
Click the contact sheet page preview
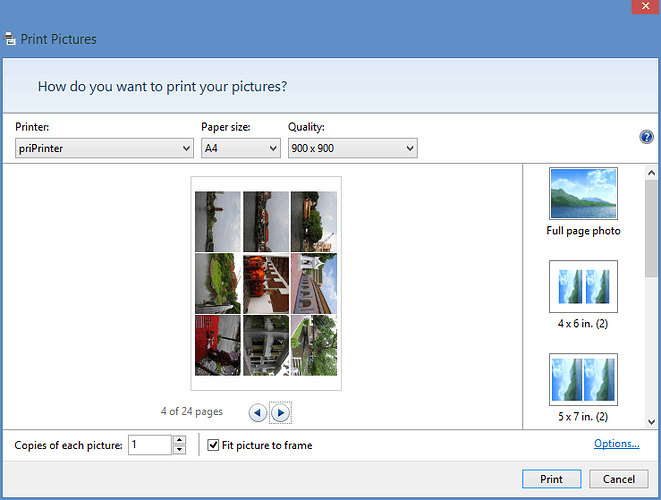pyautogui.click(x=266, y=283)
